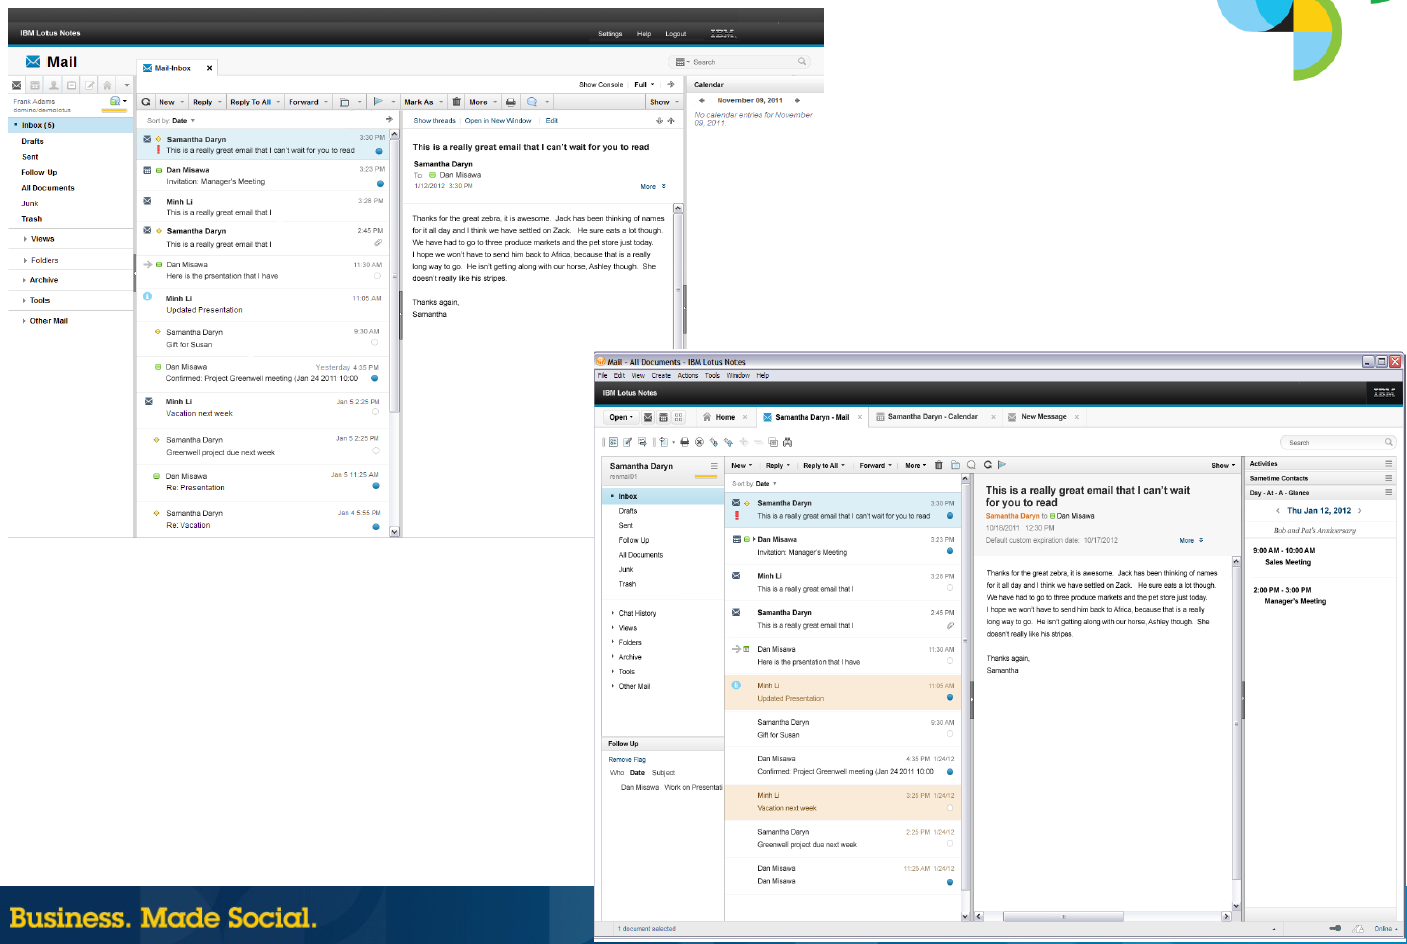
Task: Switch to the New Message tab
Action: 1043,417
